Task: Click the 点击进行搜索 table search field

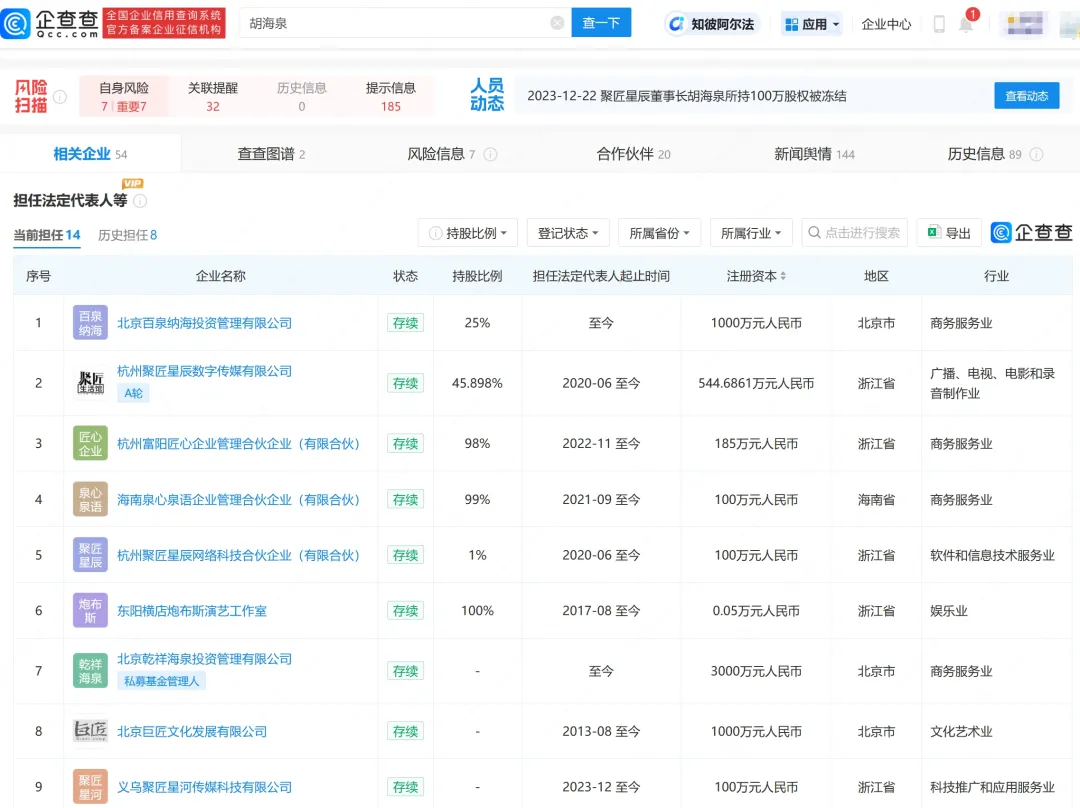Action: coord(854,234)
